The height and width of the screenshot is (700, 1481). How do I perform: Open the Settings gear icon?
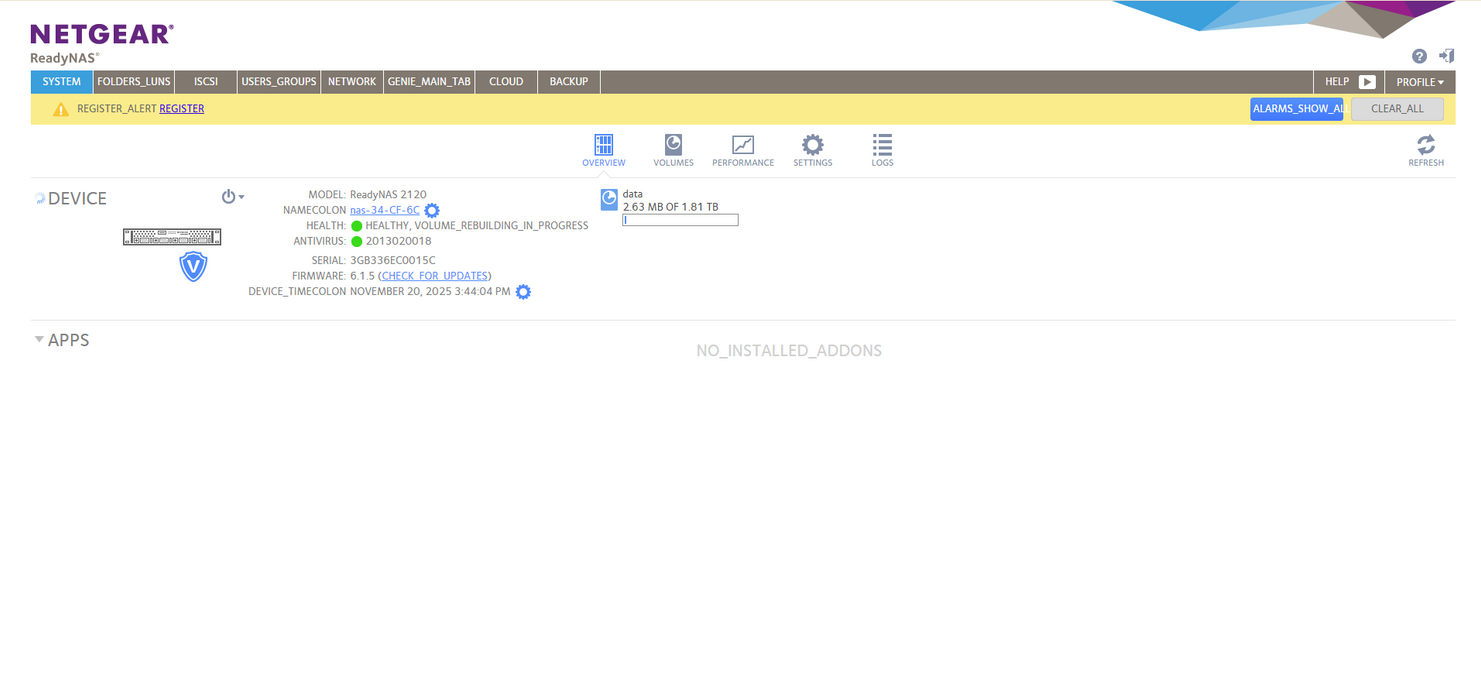tap(812, 145)
